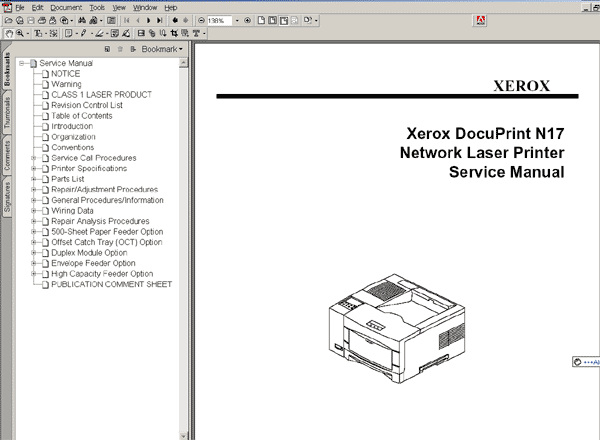This screenshot has width=600, height=440.
Task: Open the Tools menu
Action: [97, 7]
